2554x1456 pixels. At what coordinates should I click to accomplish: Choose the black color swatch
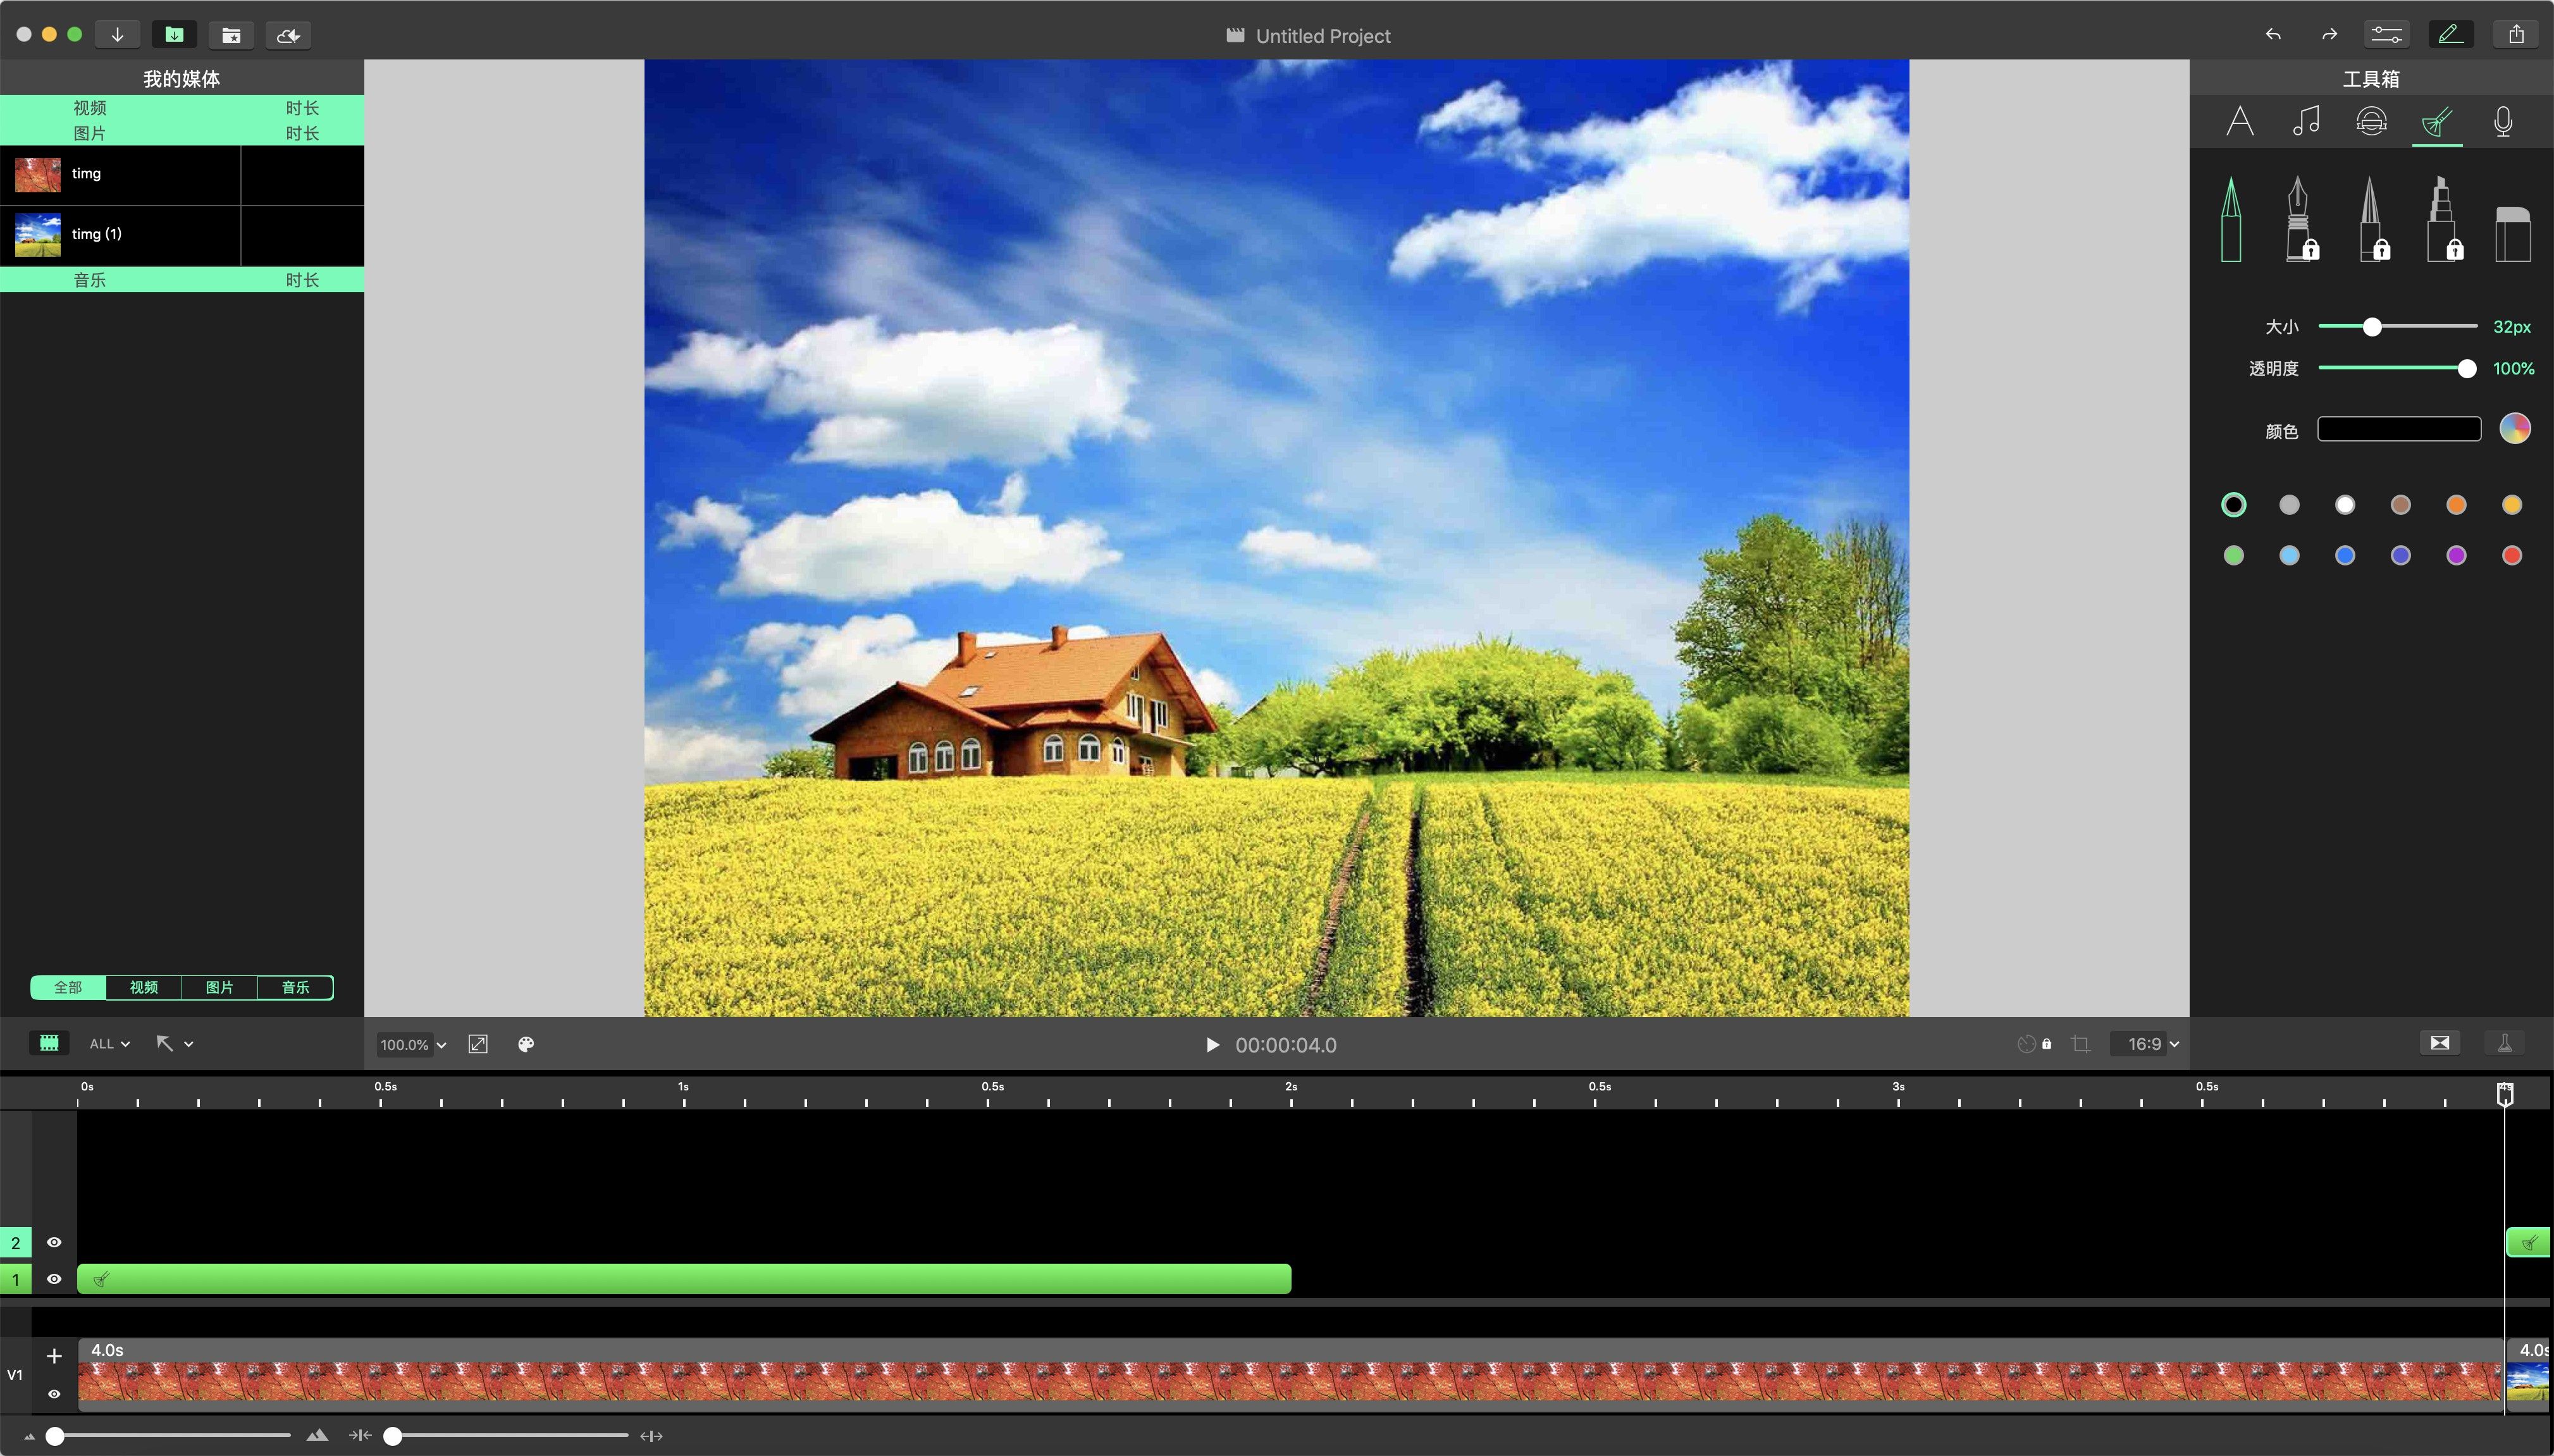pyautogui.click(x=2233, y=505)
